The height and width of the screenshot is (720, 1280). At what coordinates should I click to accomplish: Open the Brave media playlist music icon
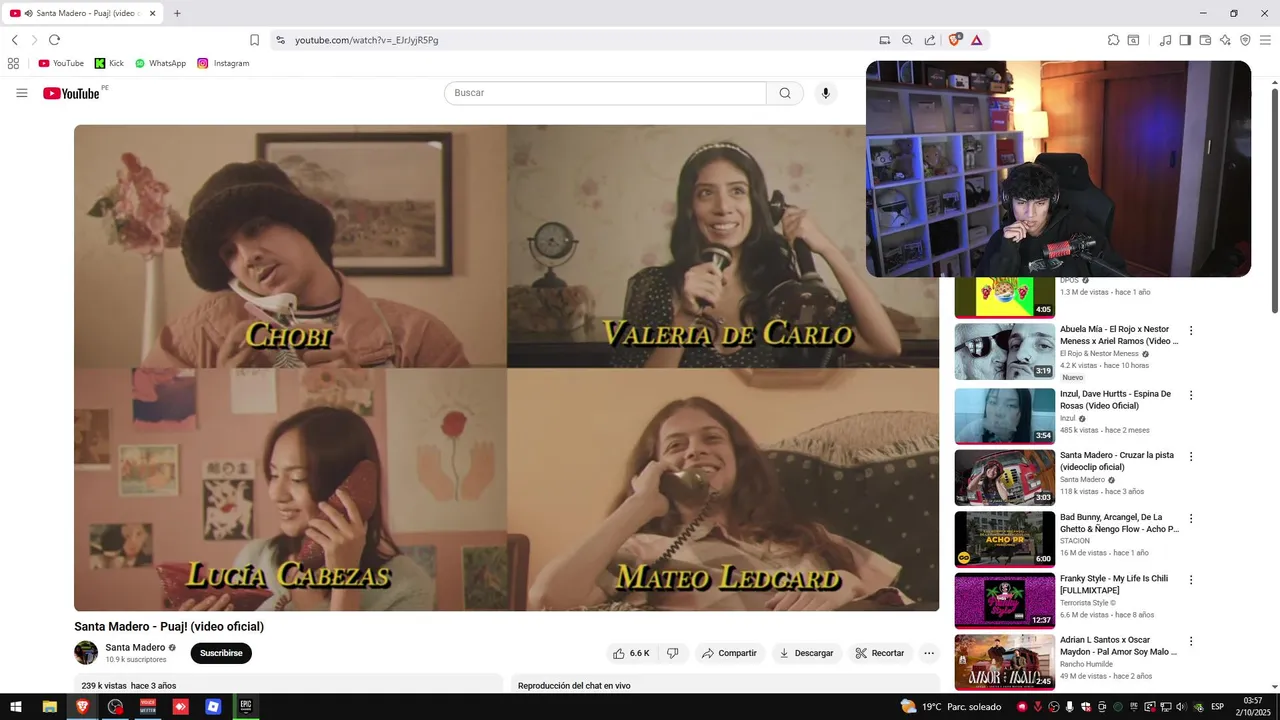[x=1165, y=40]
